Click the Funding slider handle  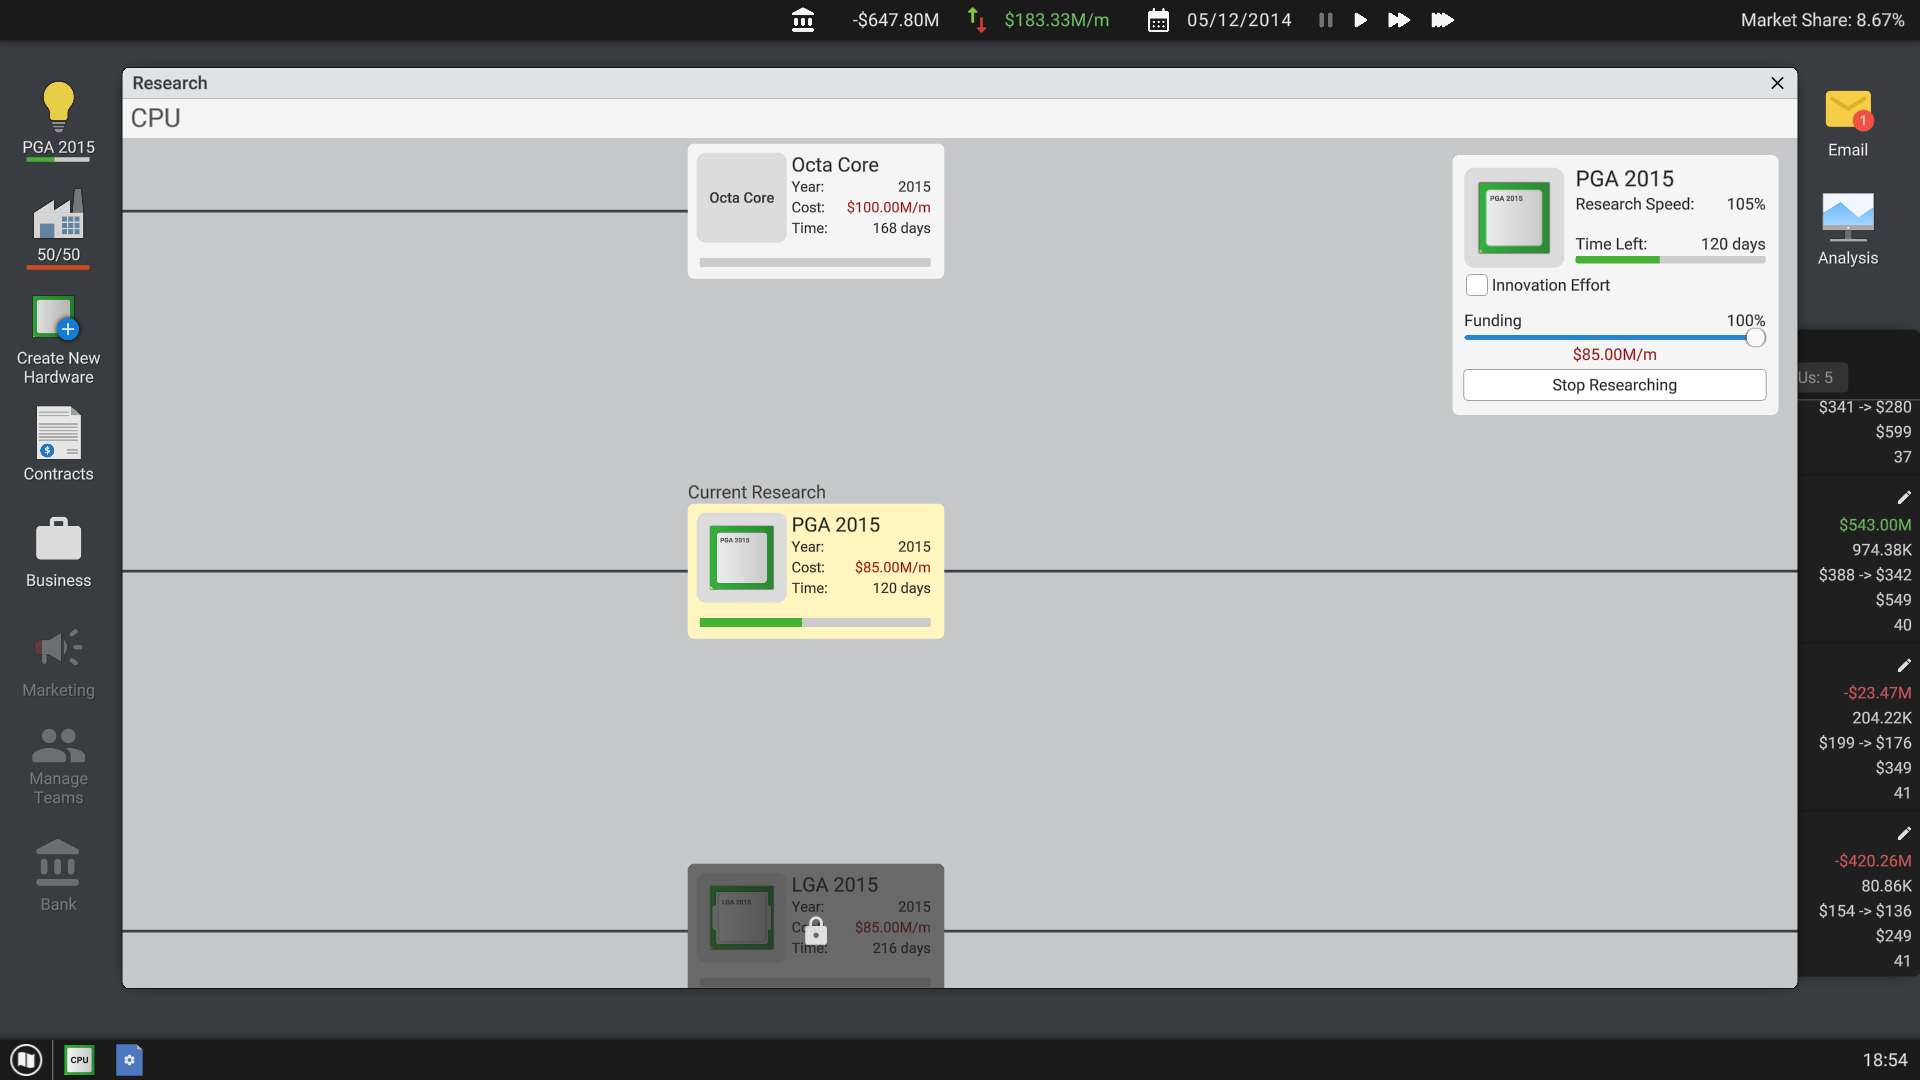coord(1755,338)
